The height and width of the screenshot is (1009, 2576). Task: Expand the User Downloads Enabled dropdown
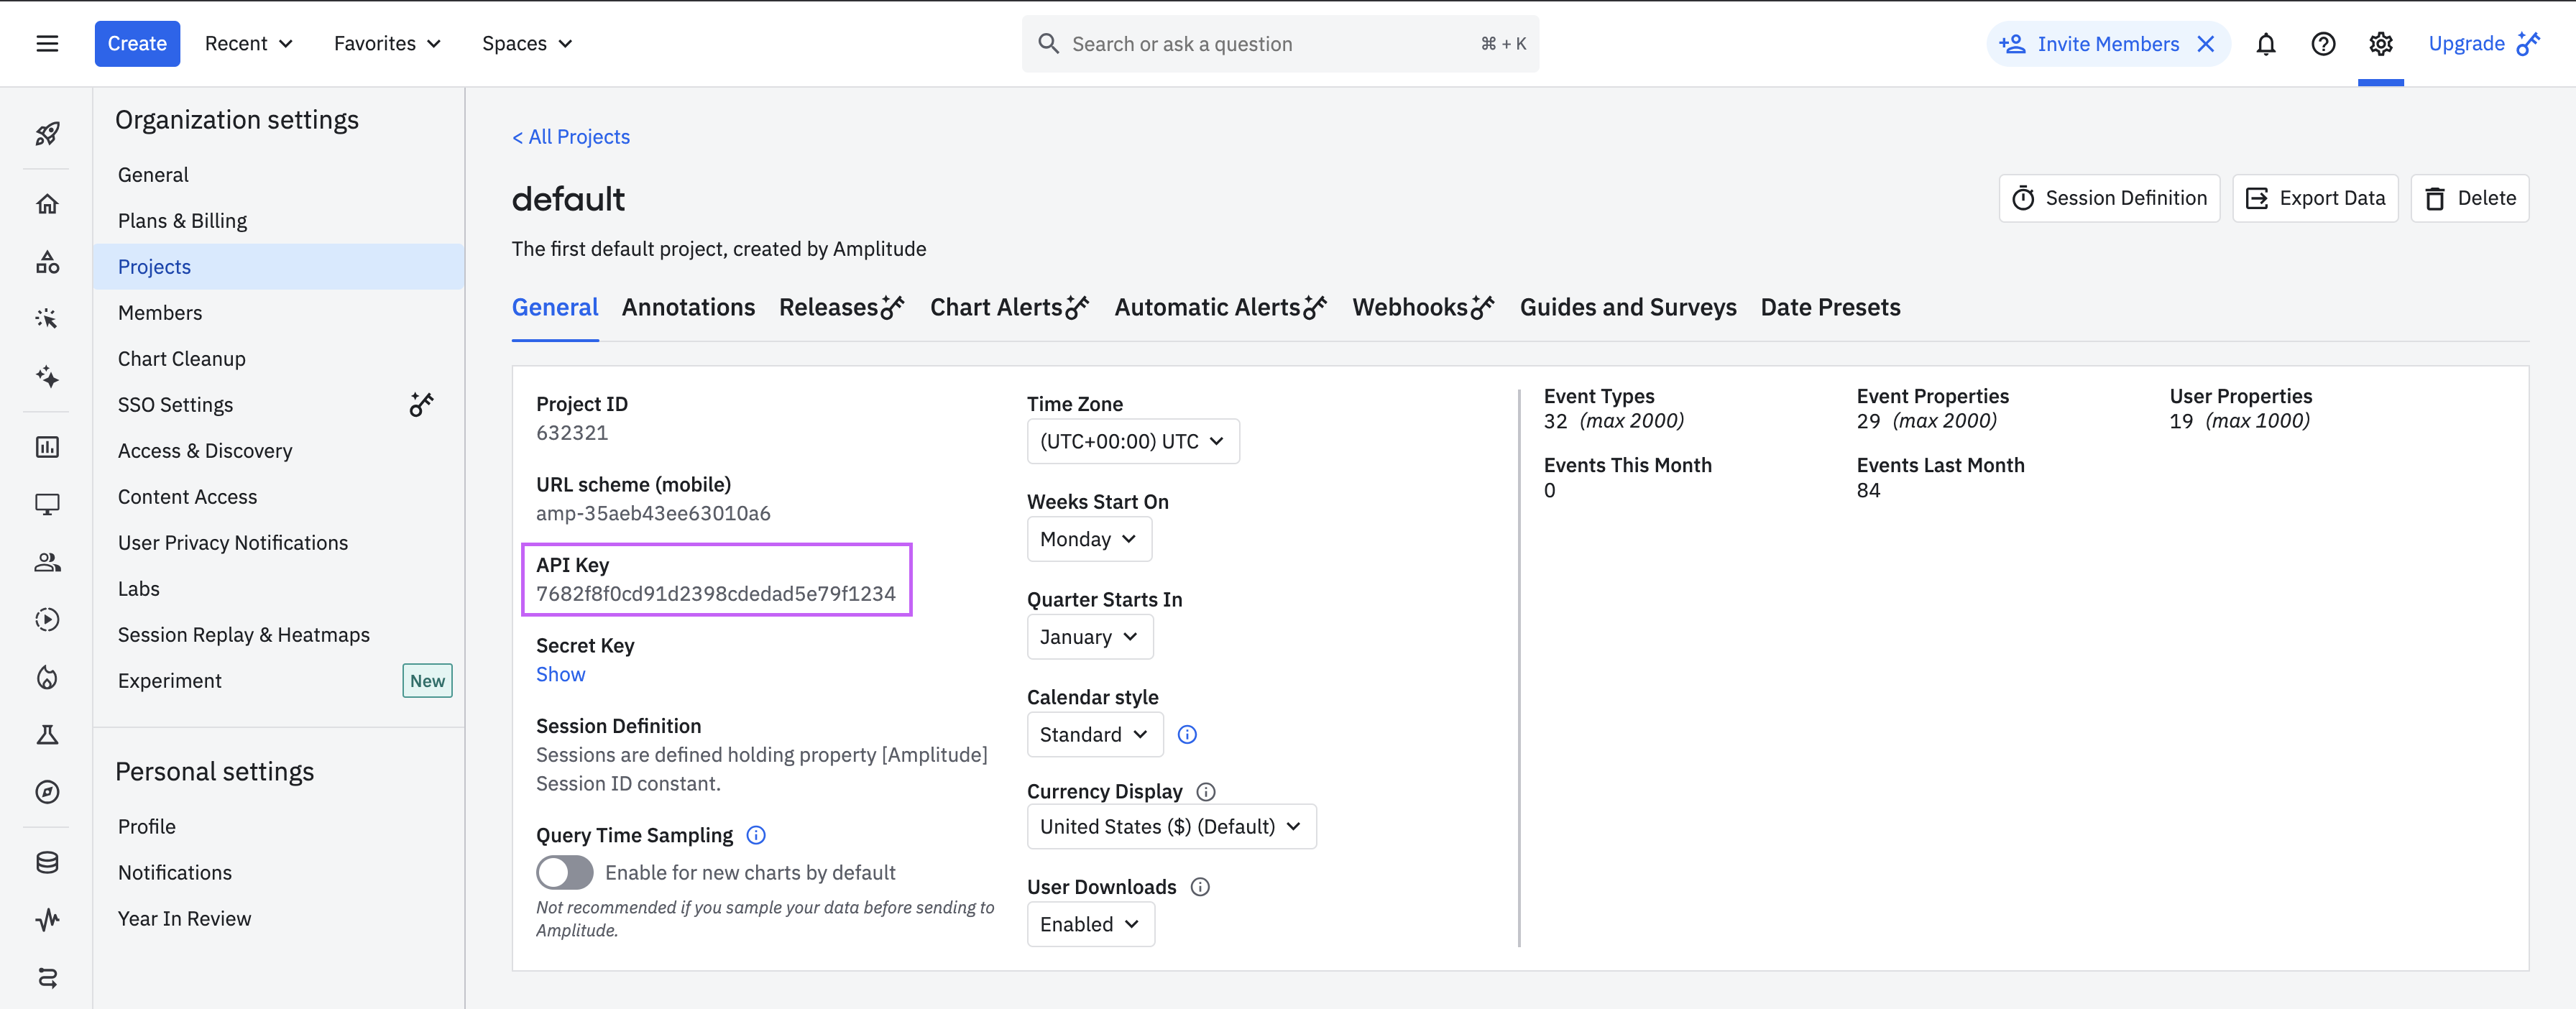[1089, 924]
